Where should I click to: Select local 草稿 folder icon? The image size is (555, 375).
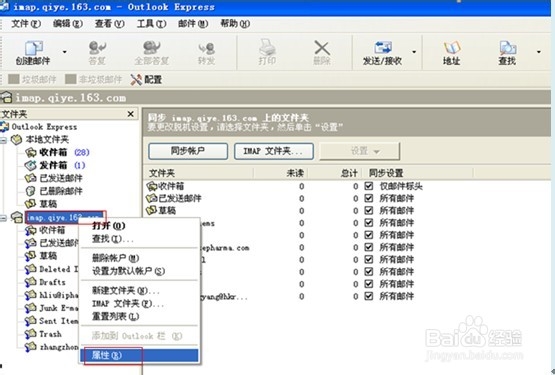(x=30, y=204)
